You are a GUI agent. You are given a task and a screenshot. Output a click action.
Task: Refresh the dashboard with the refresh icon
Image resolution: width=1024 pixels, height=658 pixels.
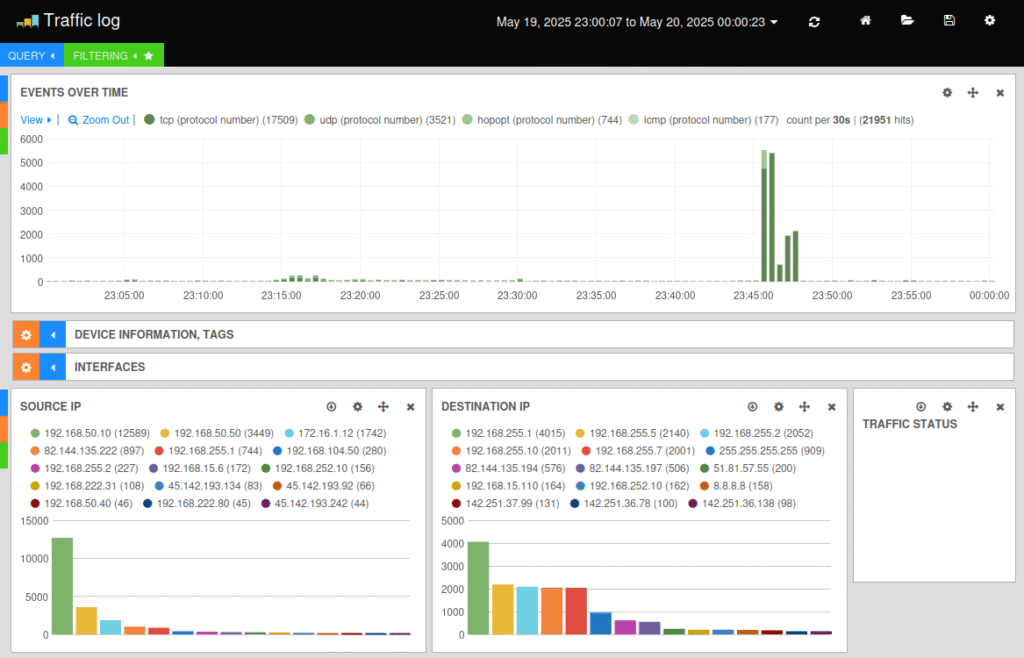pyautogui.click(x=814, y=22)
